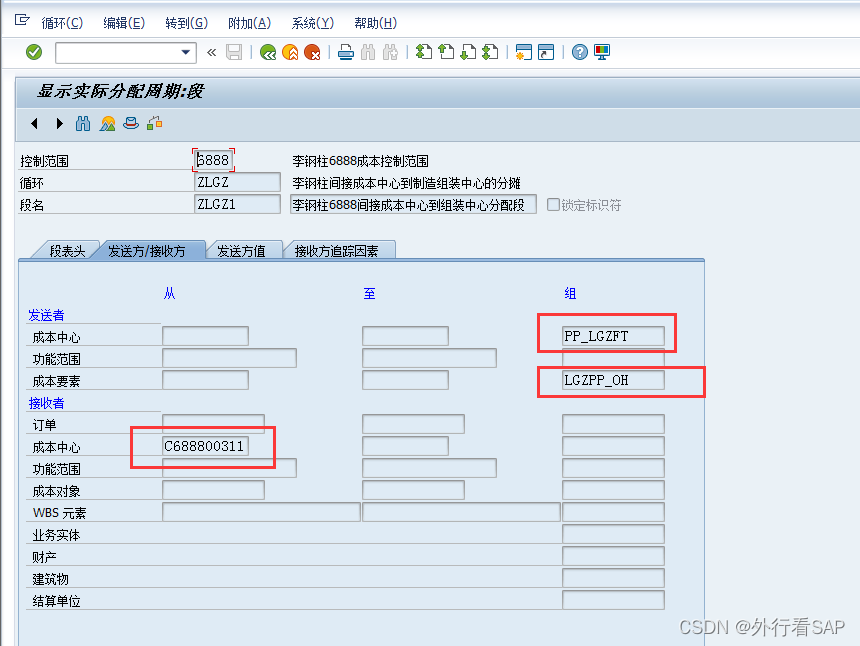Viewport: 860px width, 646px height.
Task: Go to the First Page icon
Action: pos(423,53)
